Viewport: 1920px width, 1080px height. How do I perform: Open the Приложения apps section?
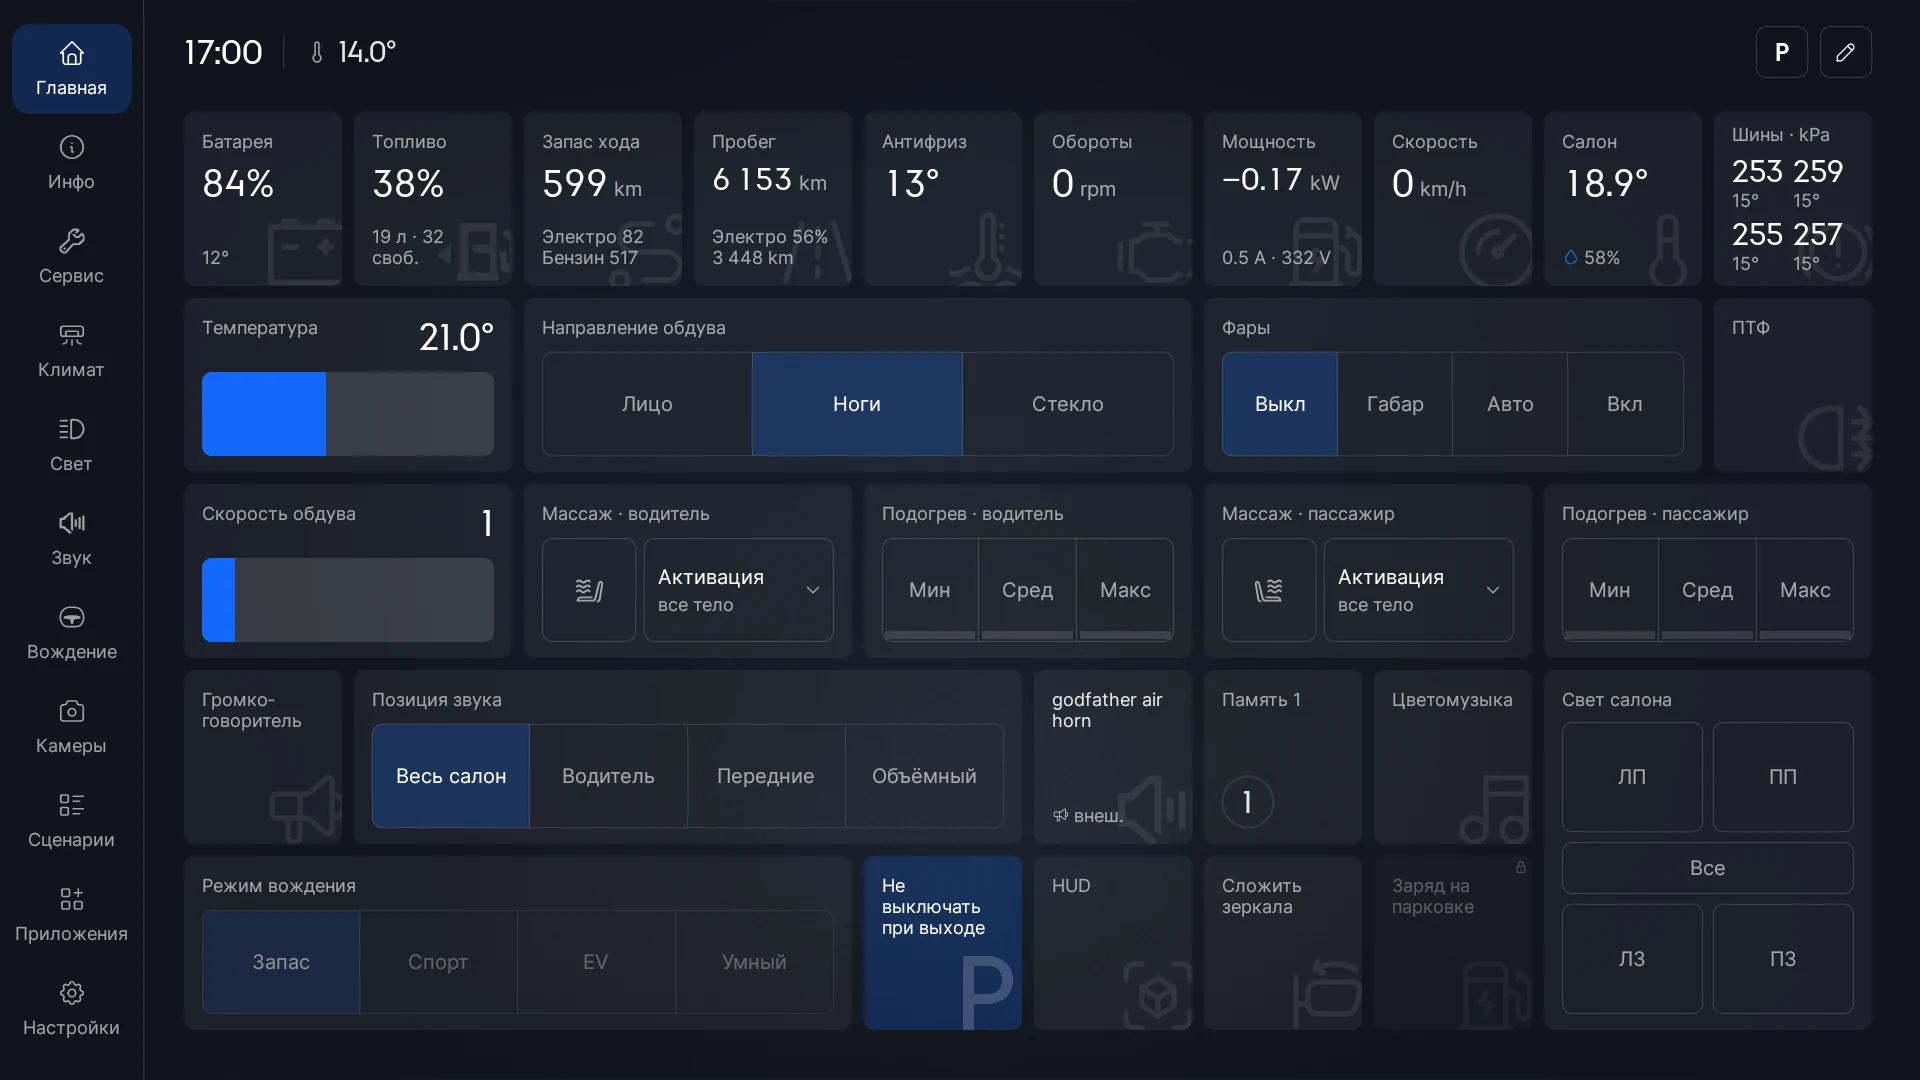coord(71,915)
